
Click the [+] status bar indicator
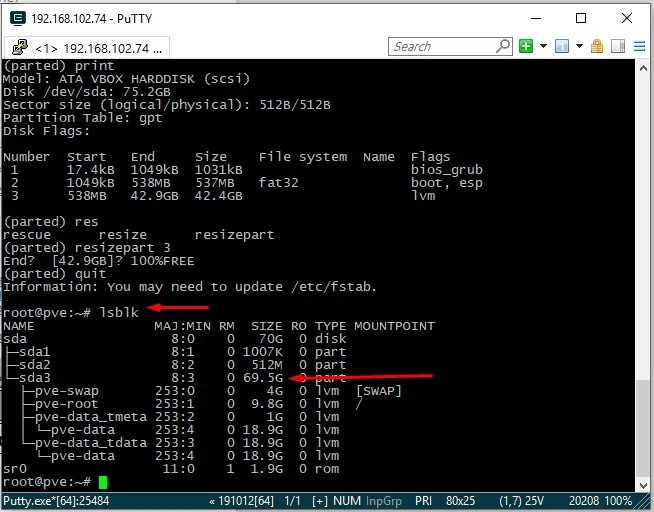(319, 501)
